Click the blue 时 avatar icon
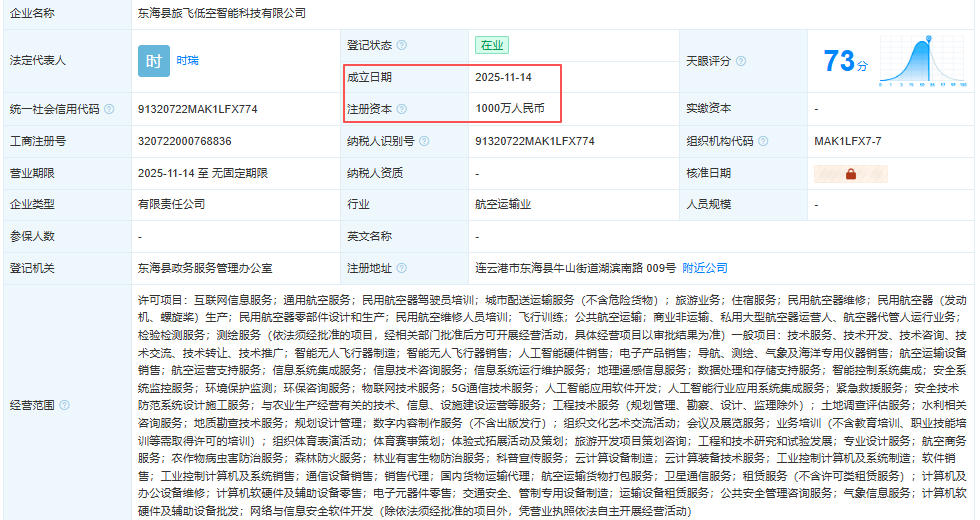This screenshot has width=980, height=520. tap(153, 60)
